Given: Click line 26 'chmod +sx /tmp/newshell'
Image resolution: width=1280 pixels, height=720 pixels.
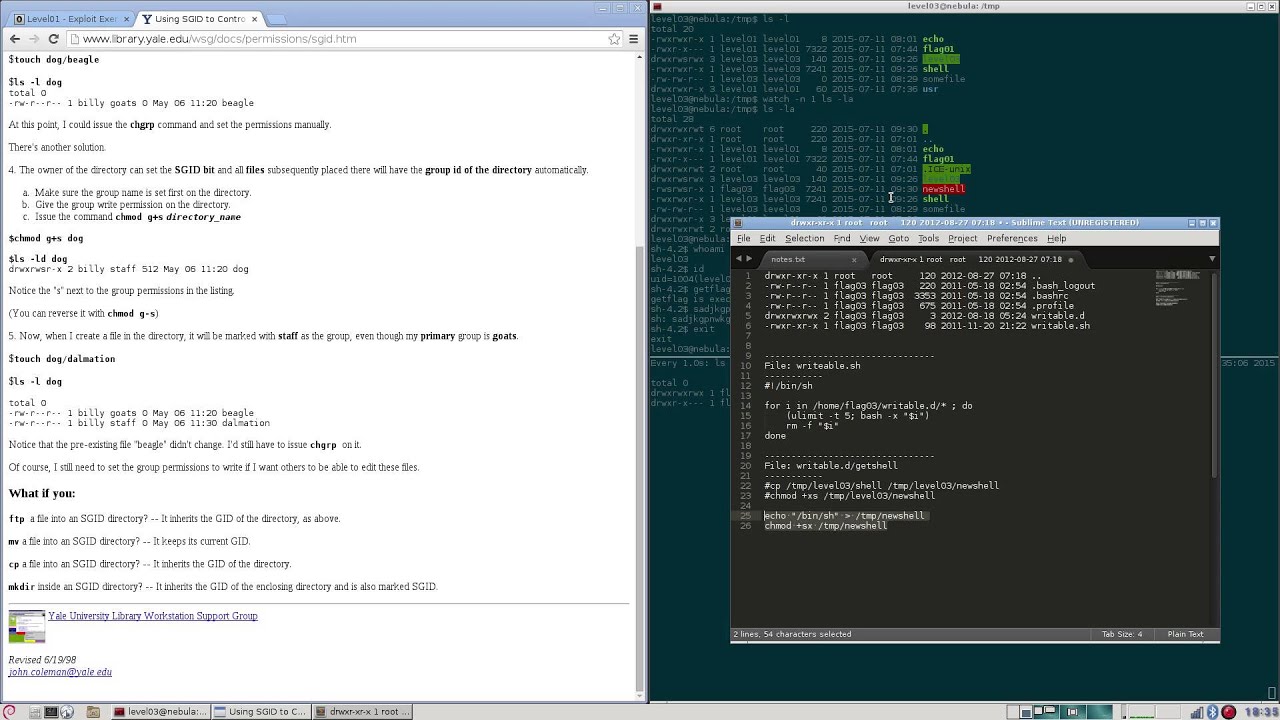Looking at the screenshot, I should [x=825, y=526].
